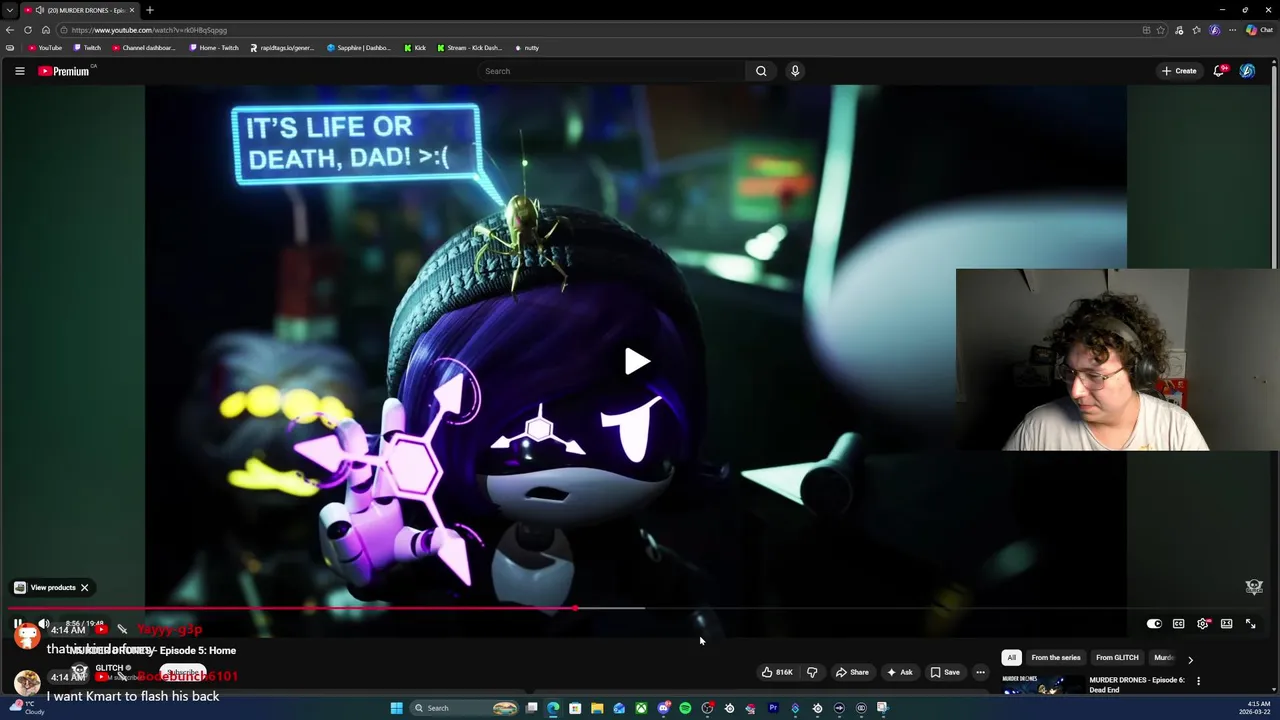Open the rapidtags.io bookmark
The height and width of the screenshot is (720, 1280).
[x=283, y=48]
